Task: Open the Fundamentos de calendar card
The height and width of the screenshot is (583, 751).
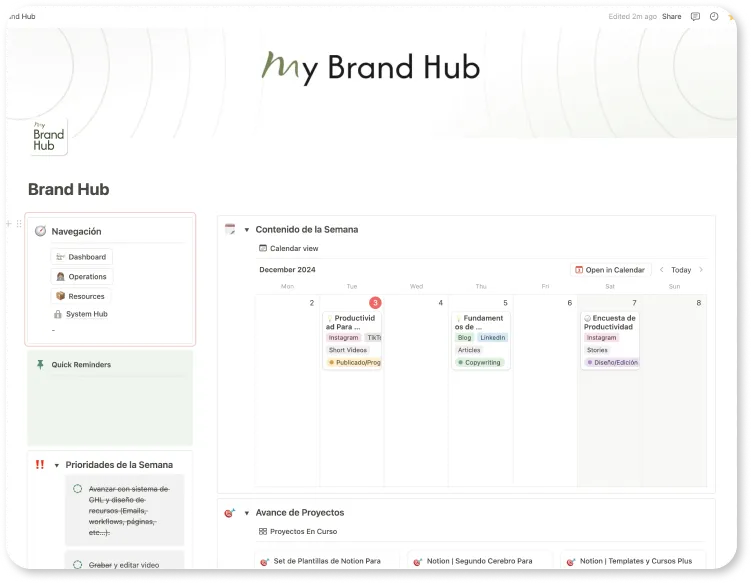Action: [x=481, y=341]
